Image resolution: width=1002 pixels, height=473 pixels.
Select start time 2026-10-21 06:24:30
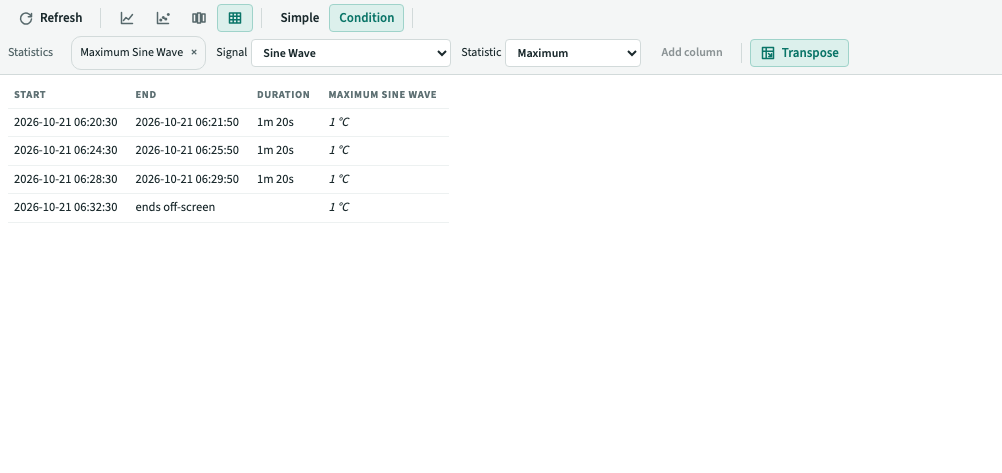click(x=66, y=150)
